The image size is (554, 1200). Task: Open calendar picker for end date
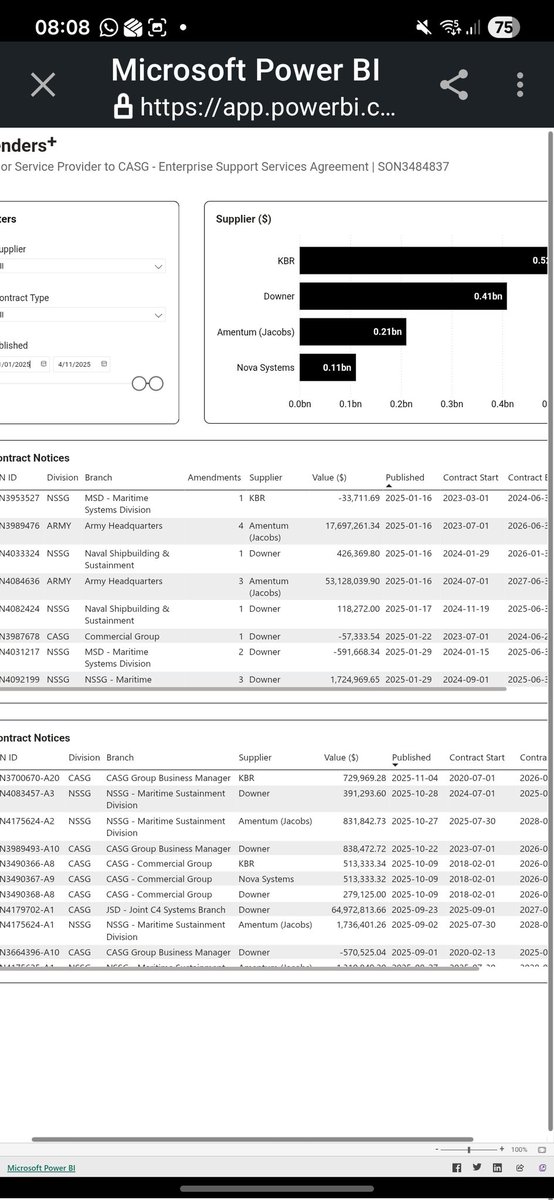pyautogui.click(x=103, y=364)
